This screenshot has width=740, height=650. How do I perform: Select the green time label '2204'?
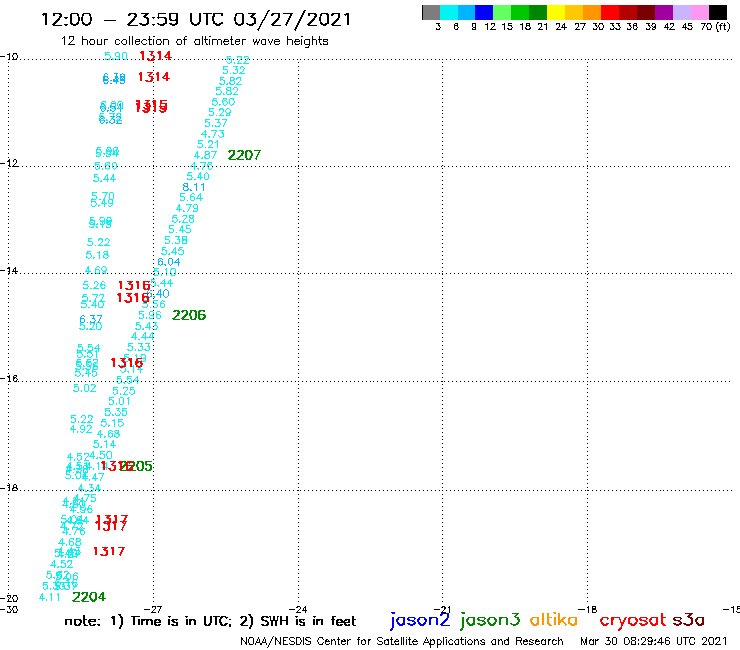tap(89, 597)
